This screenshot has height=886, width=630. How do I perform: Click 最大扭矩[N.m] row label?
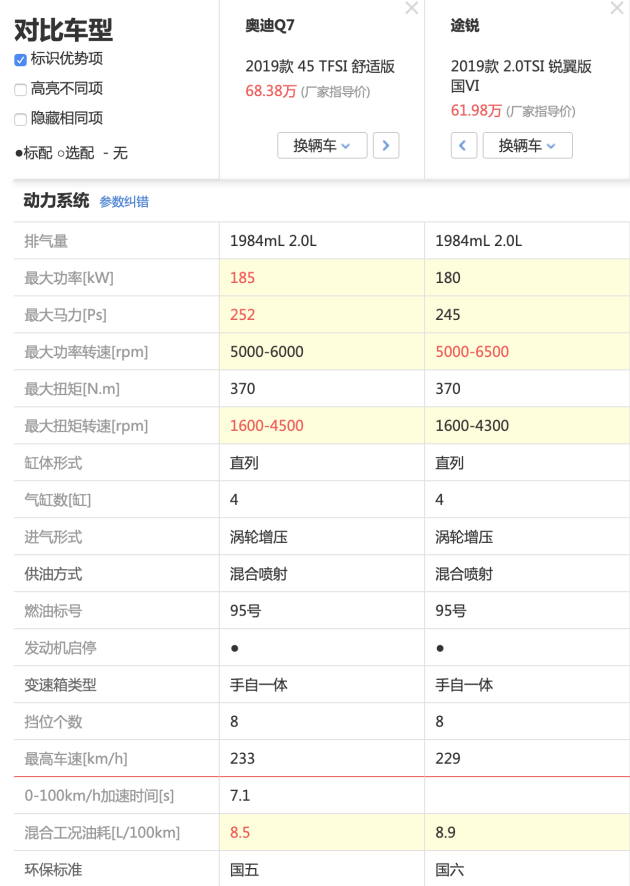coord(72,389)
